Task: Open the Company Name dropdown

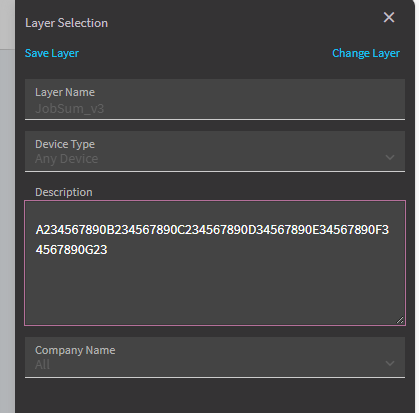Action: [215, 357]
